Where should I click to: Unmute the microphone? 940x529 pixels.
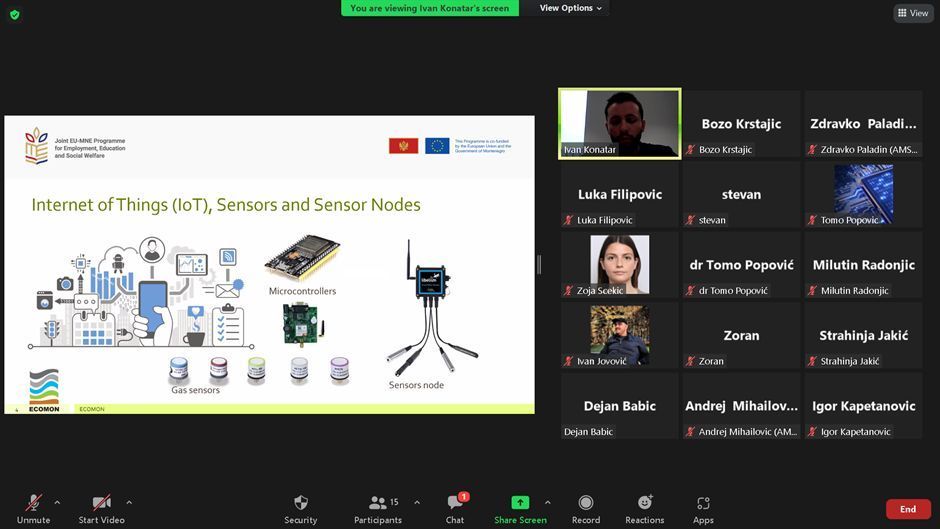(x=33, y=503)
